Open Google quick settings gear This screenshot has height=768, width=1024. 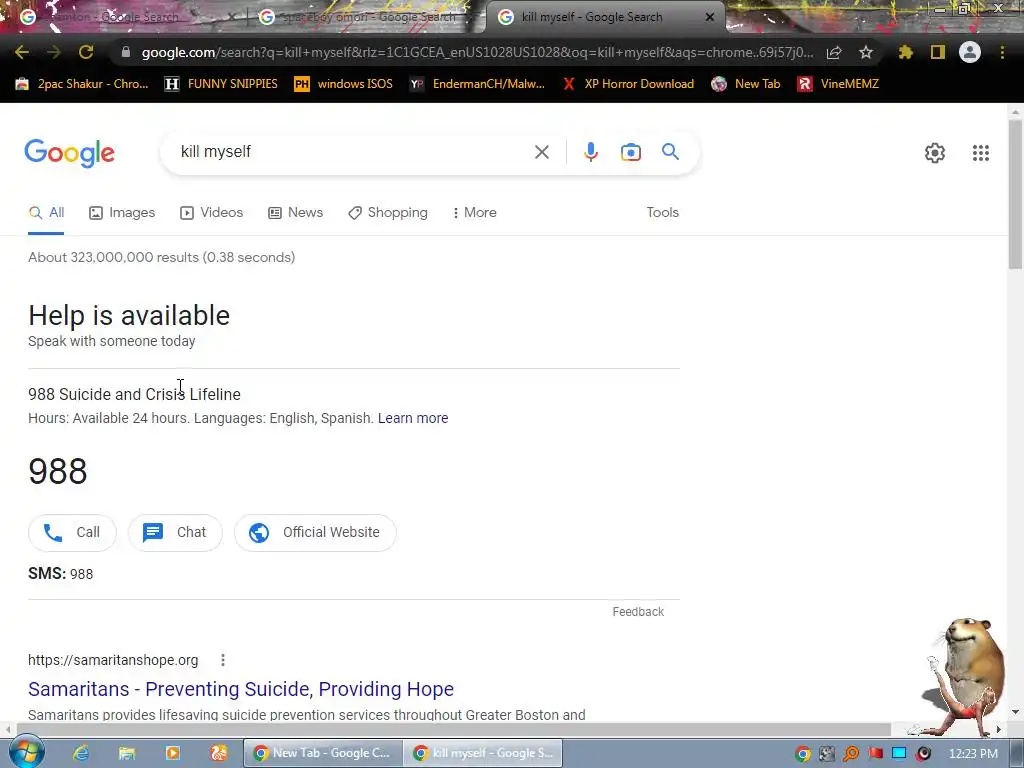pyautogui.click(x=935, y=153)
